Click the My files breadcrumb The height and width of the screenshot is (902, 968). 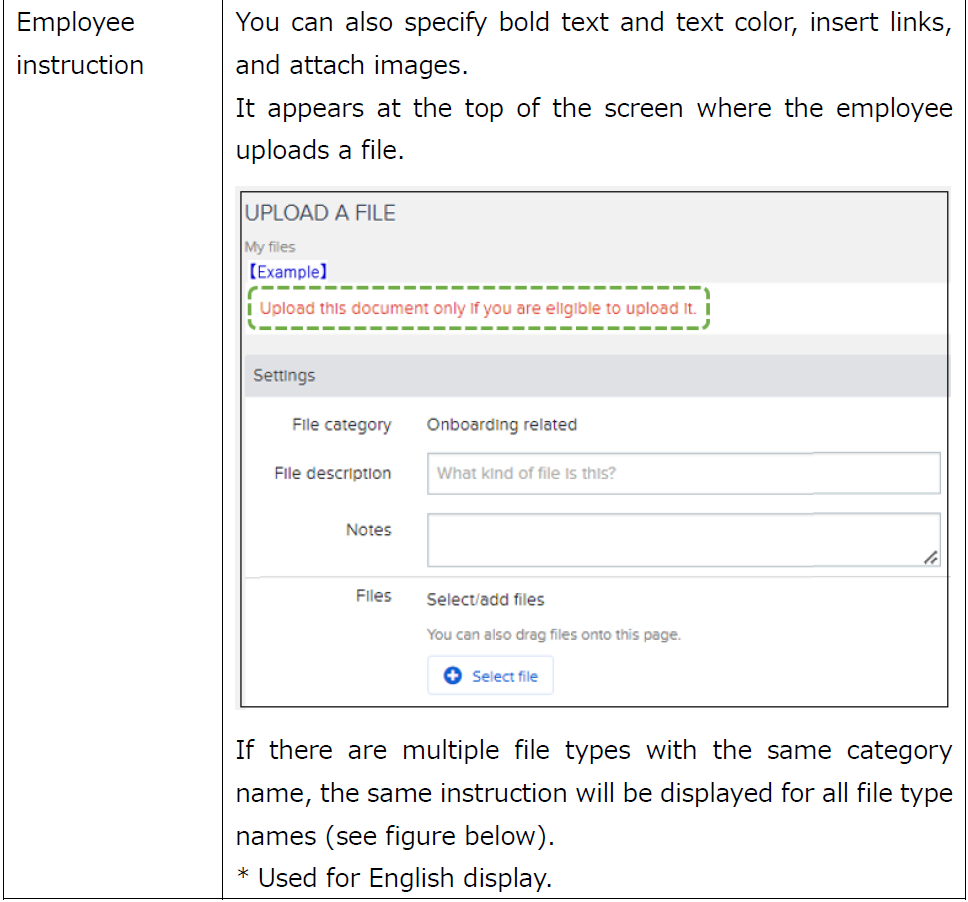click(x=270, y=247)
